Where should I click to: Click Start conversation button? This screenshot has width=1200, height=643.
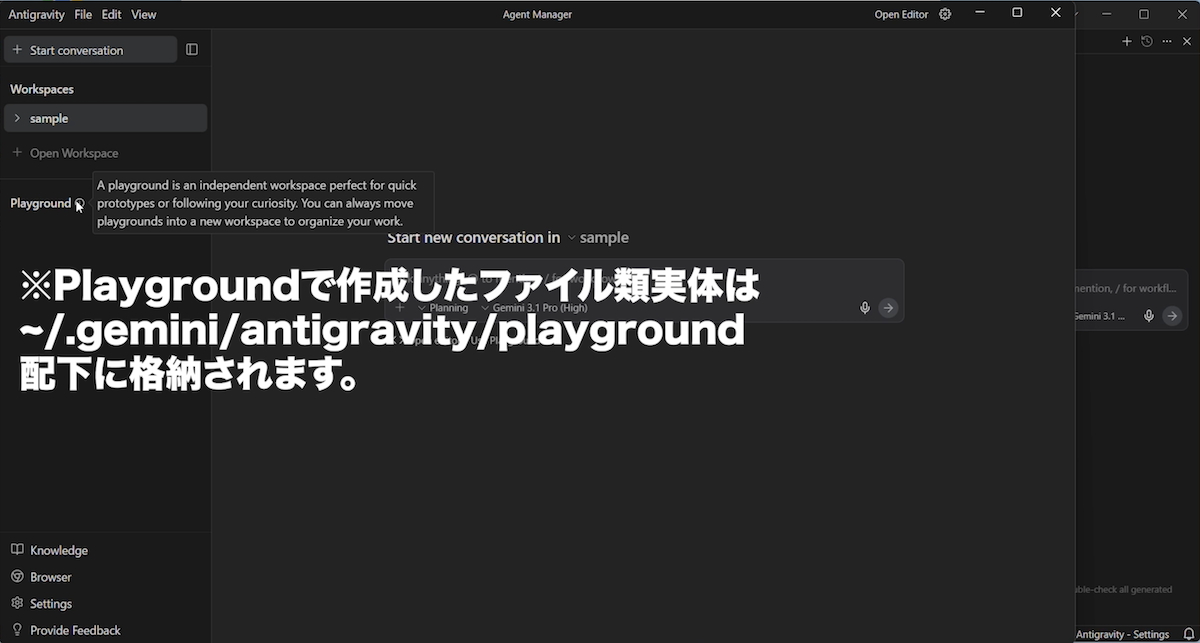90,50
